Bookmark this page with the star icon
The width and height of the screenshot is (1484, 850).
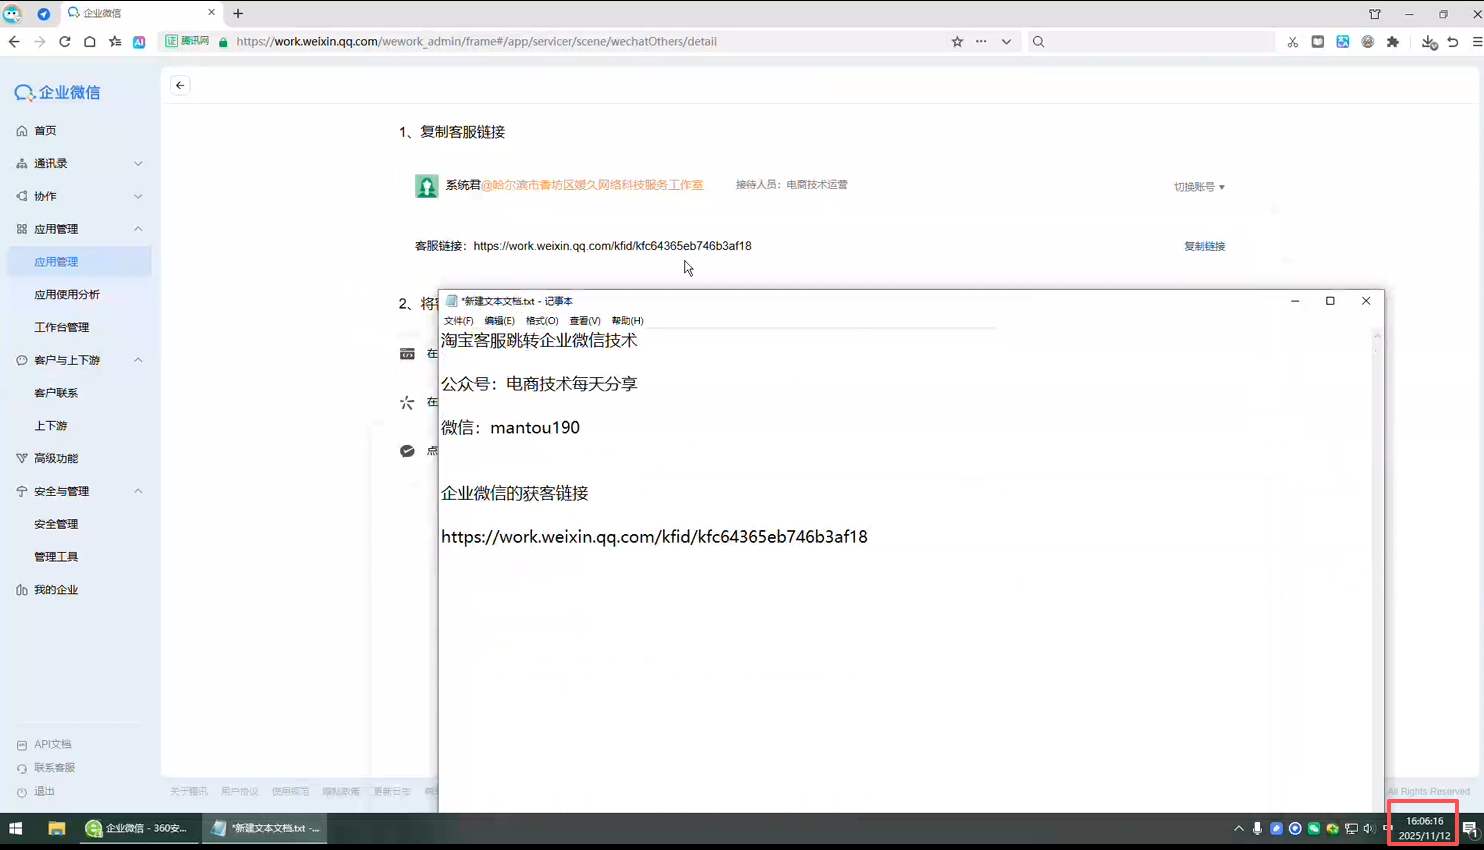click(957, 42)
